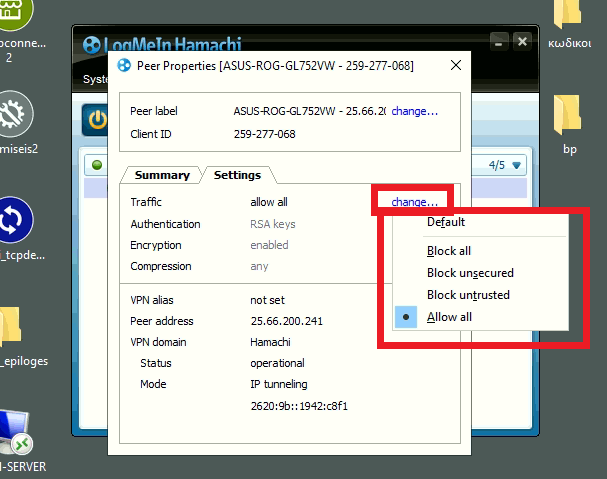
Task: Pick Default in traffic menu
Action: pos(446,222)
